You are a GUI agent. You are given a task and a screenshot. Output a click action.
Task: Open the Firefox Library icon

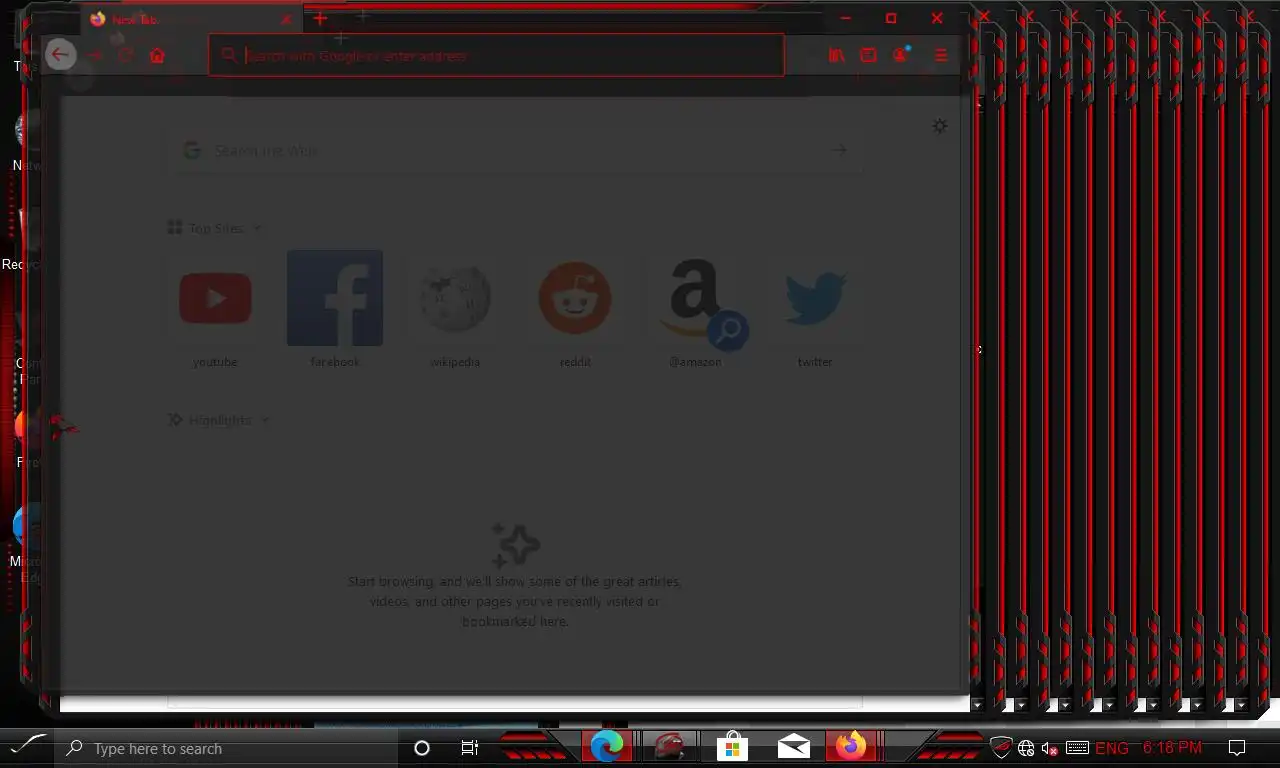837,56
